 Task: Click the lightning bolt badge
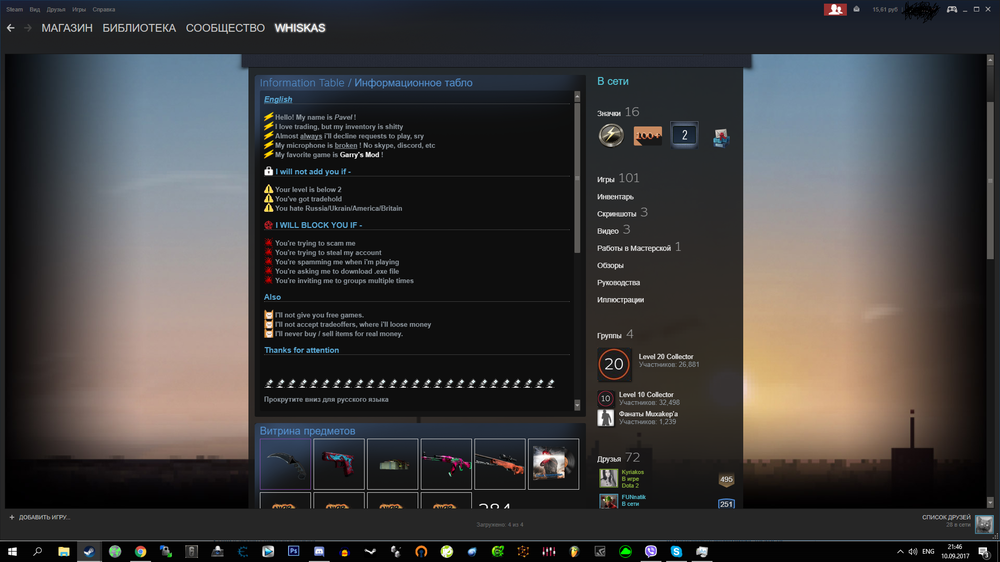coord(611,135)
